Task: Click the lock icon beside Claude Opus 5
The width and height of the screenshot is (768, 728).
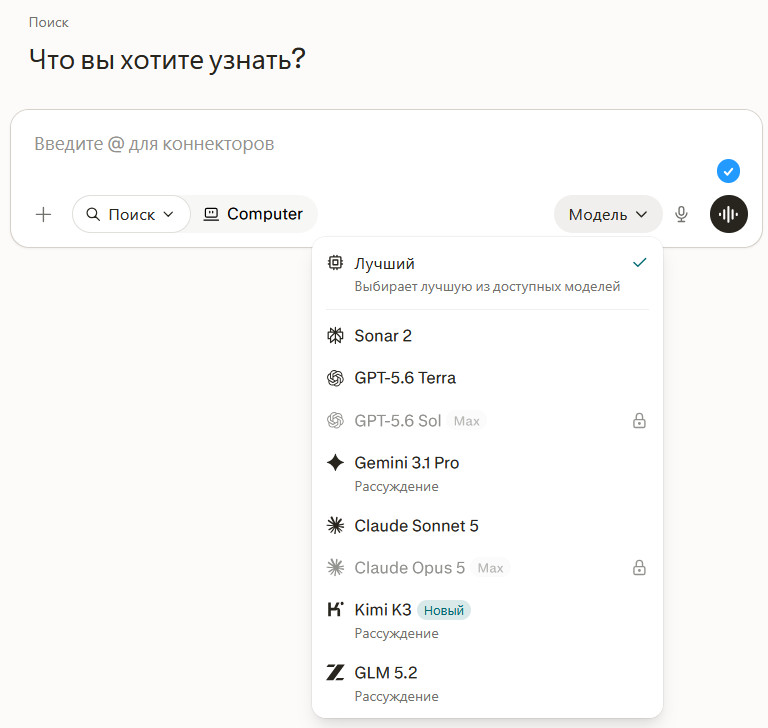Action: (x=639, y=567)
